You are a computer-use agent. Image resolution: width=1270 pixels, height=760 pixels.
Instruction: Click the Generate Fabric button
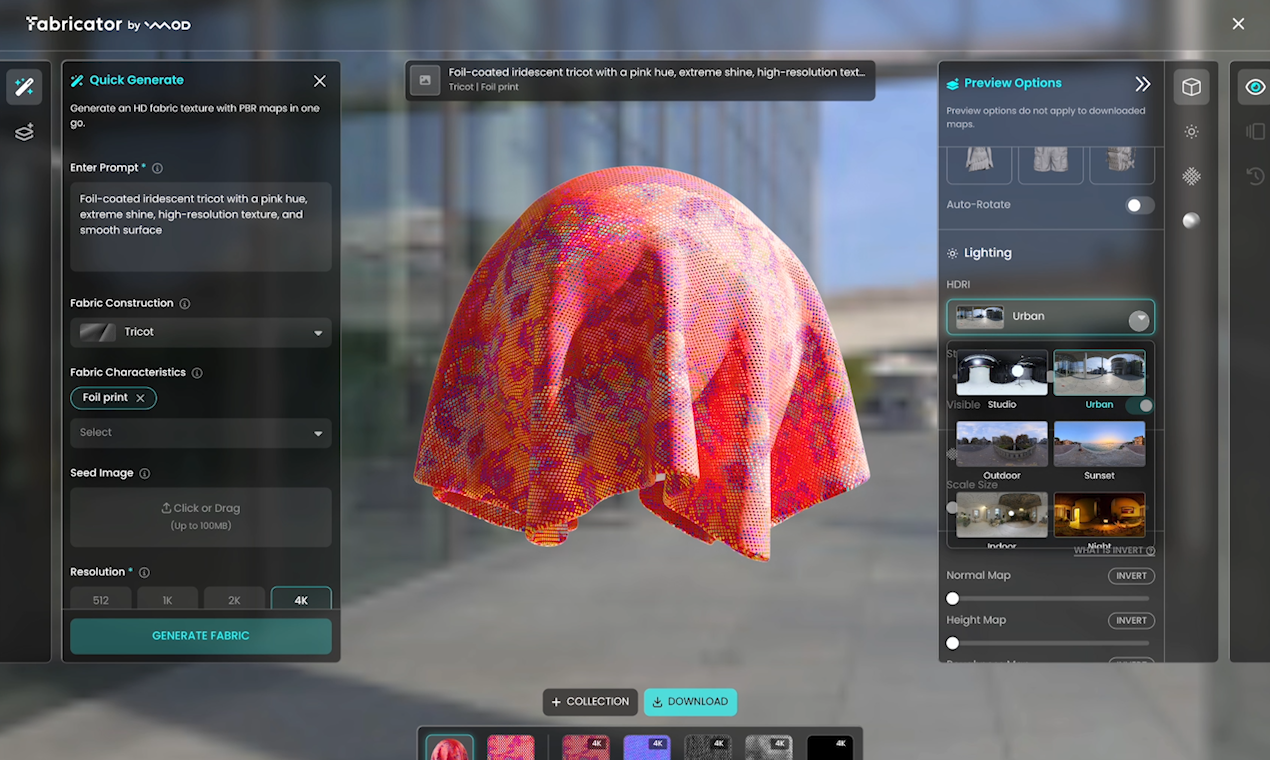(201, 636)
